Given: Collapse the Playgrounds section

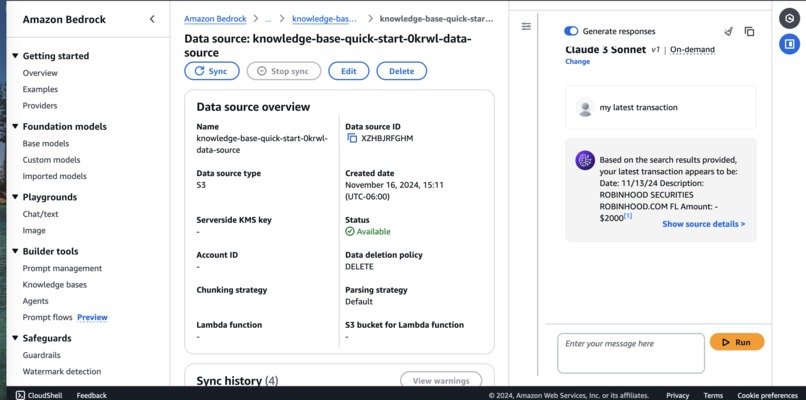Looking at the screenshot, I should tap(15, 197).
